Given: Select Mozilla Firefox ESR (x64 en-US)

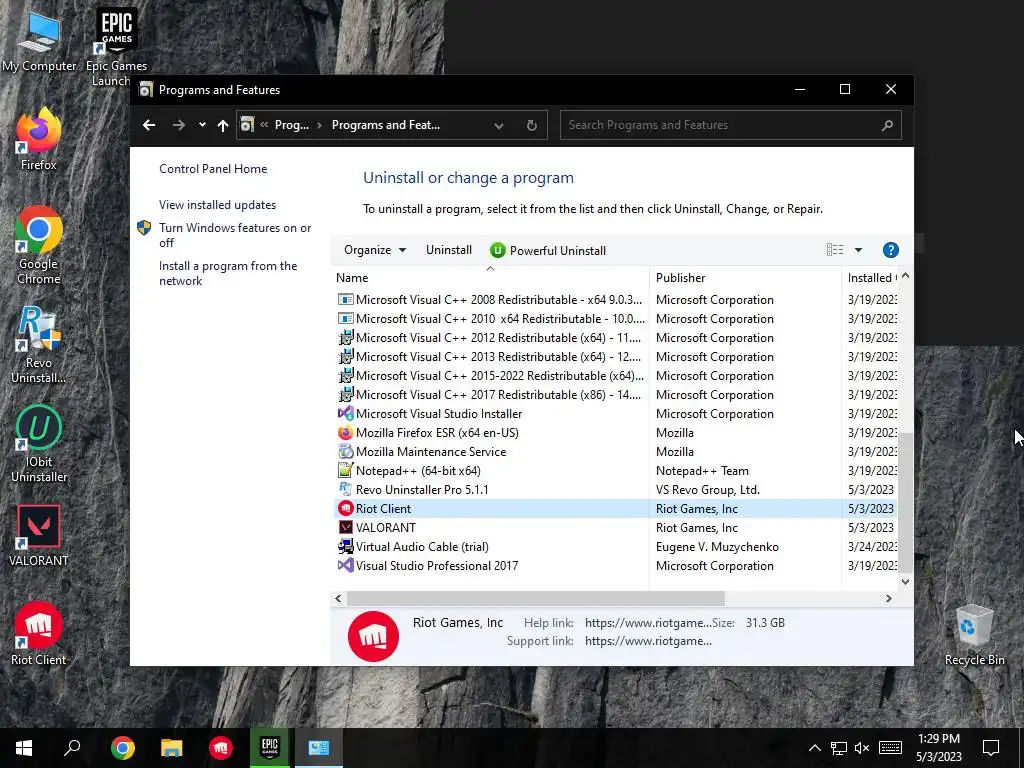Looking at the screenshot, I should click(x=615, y=433).
